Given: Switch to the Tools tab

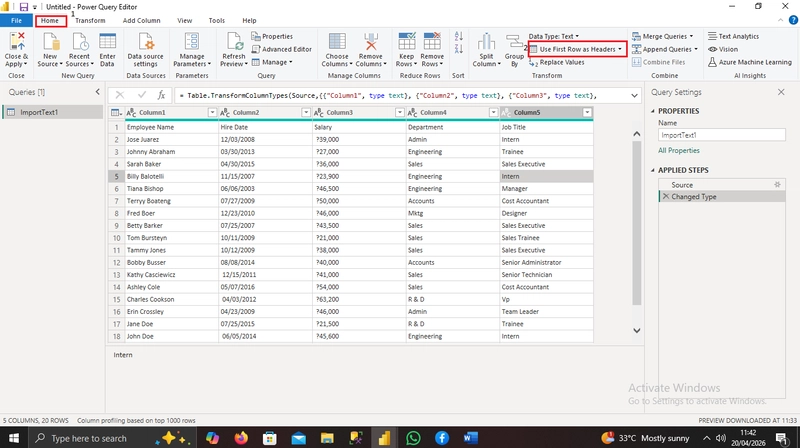Looking at the screenshot, I should [216, 20].
